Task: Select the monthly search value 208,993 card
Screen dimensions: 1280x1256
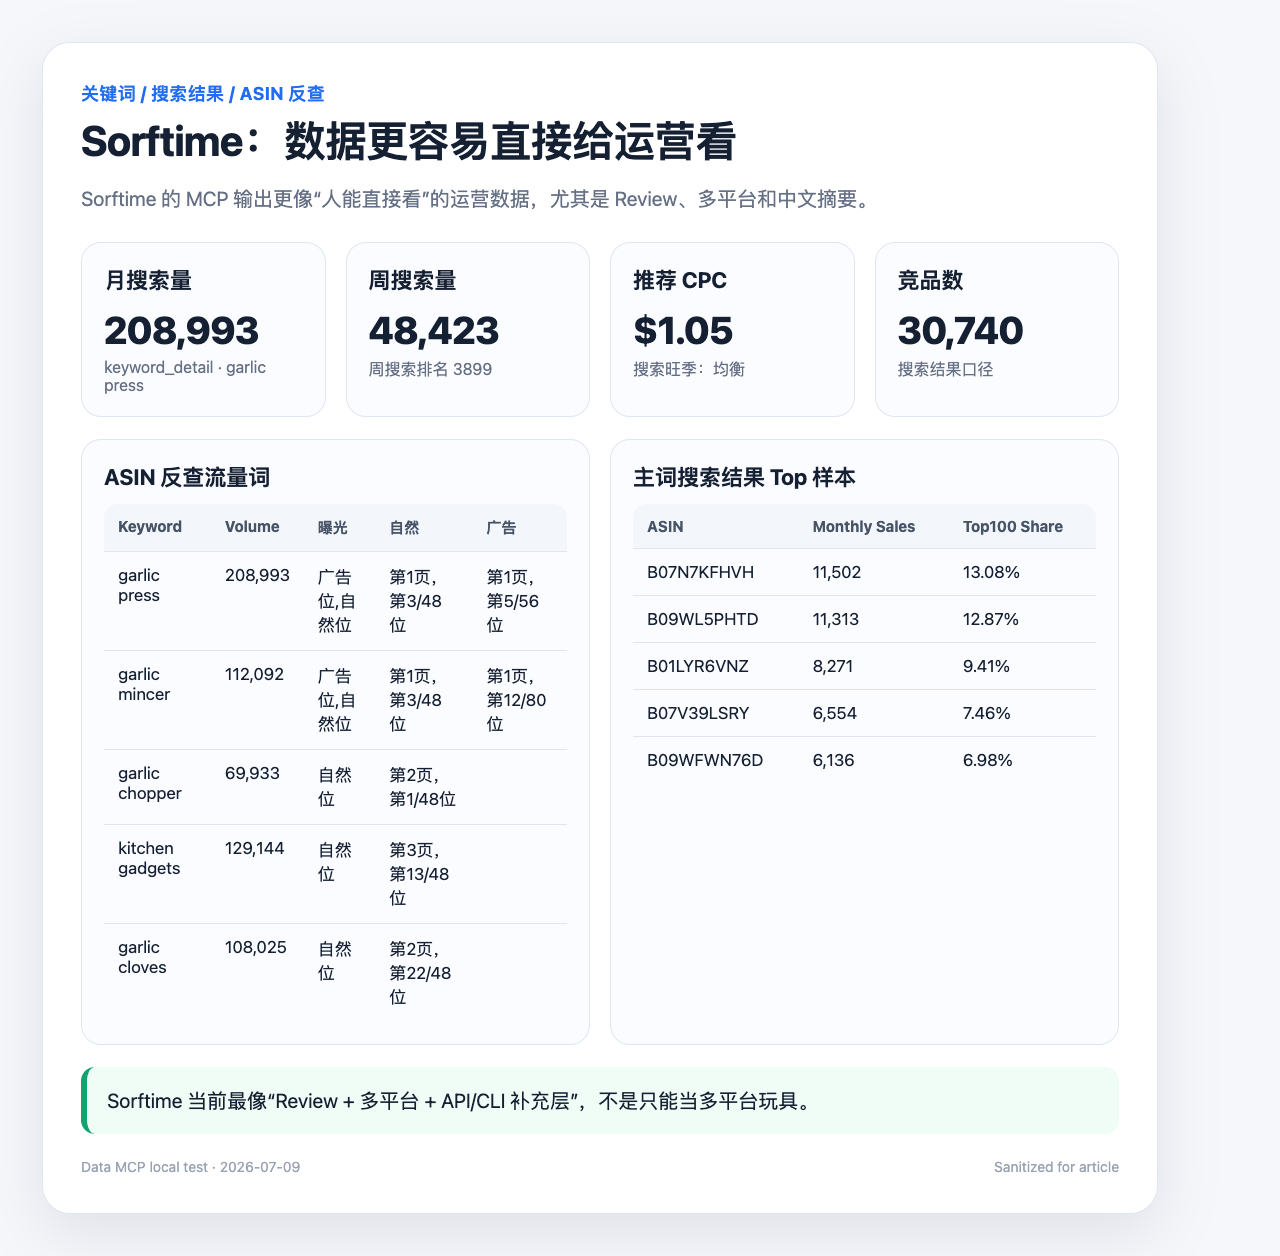Action: 203,329
